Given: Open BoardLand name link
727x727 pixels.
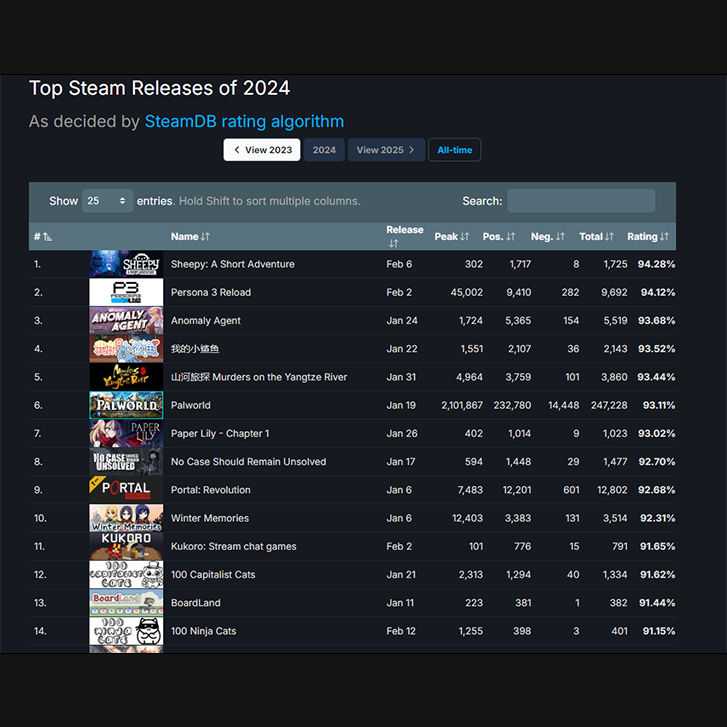Looking at the screenshot, I should click(196, 603).
